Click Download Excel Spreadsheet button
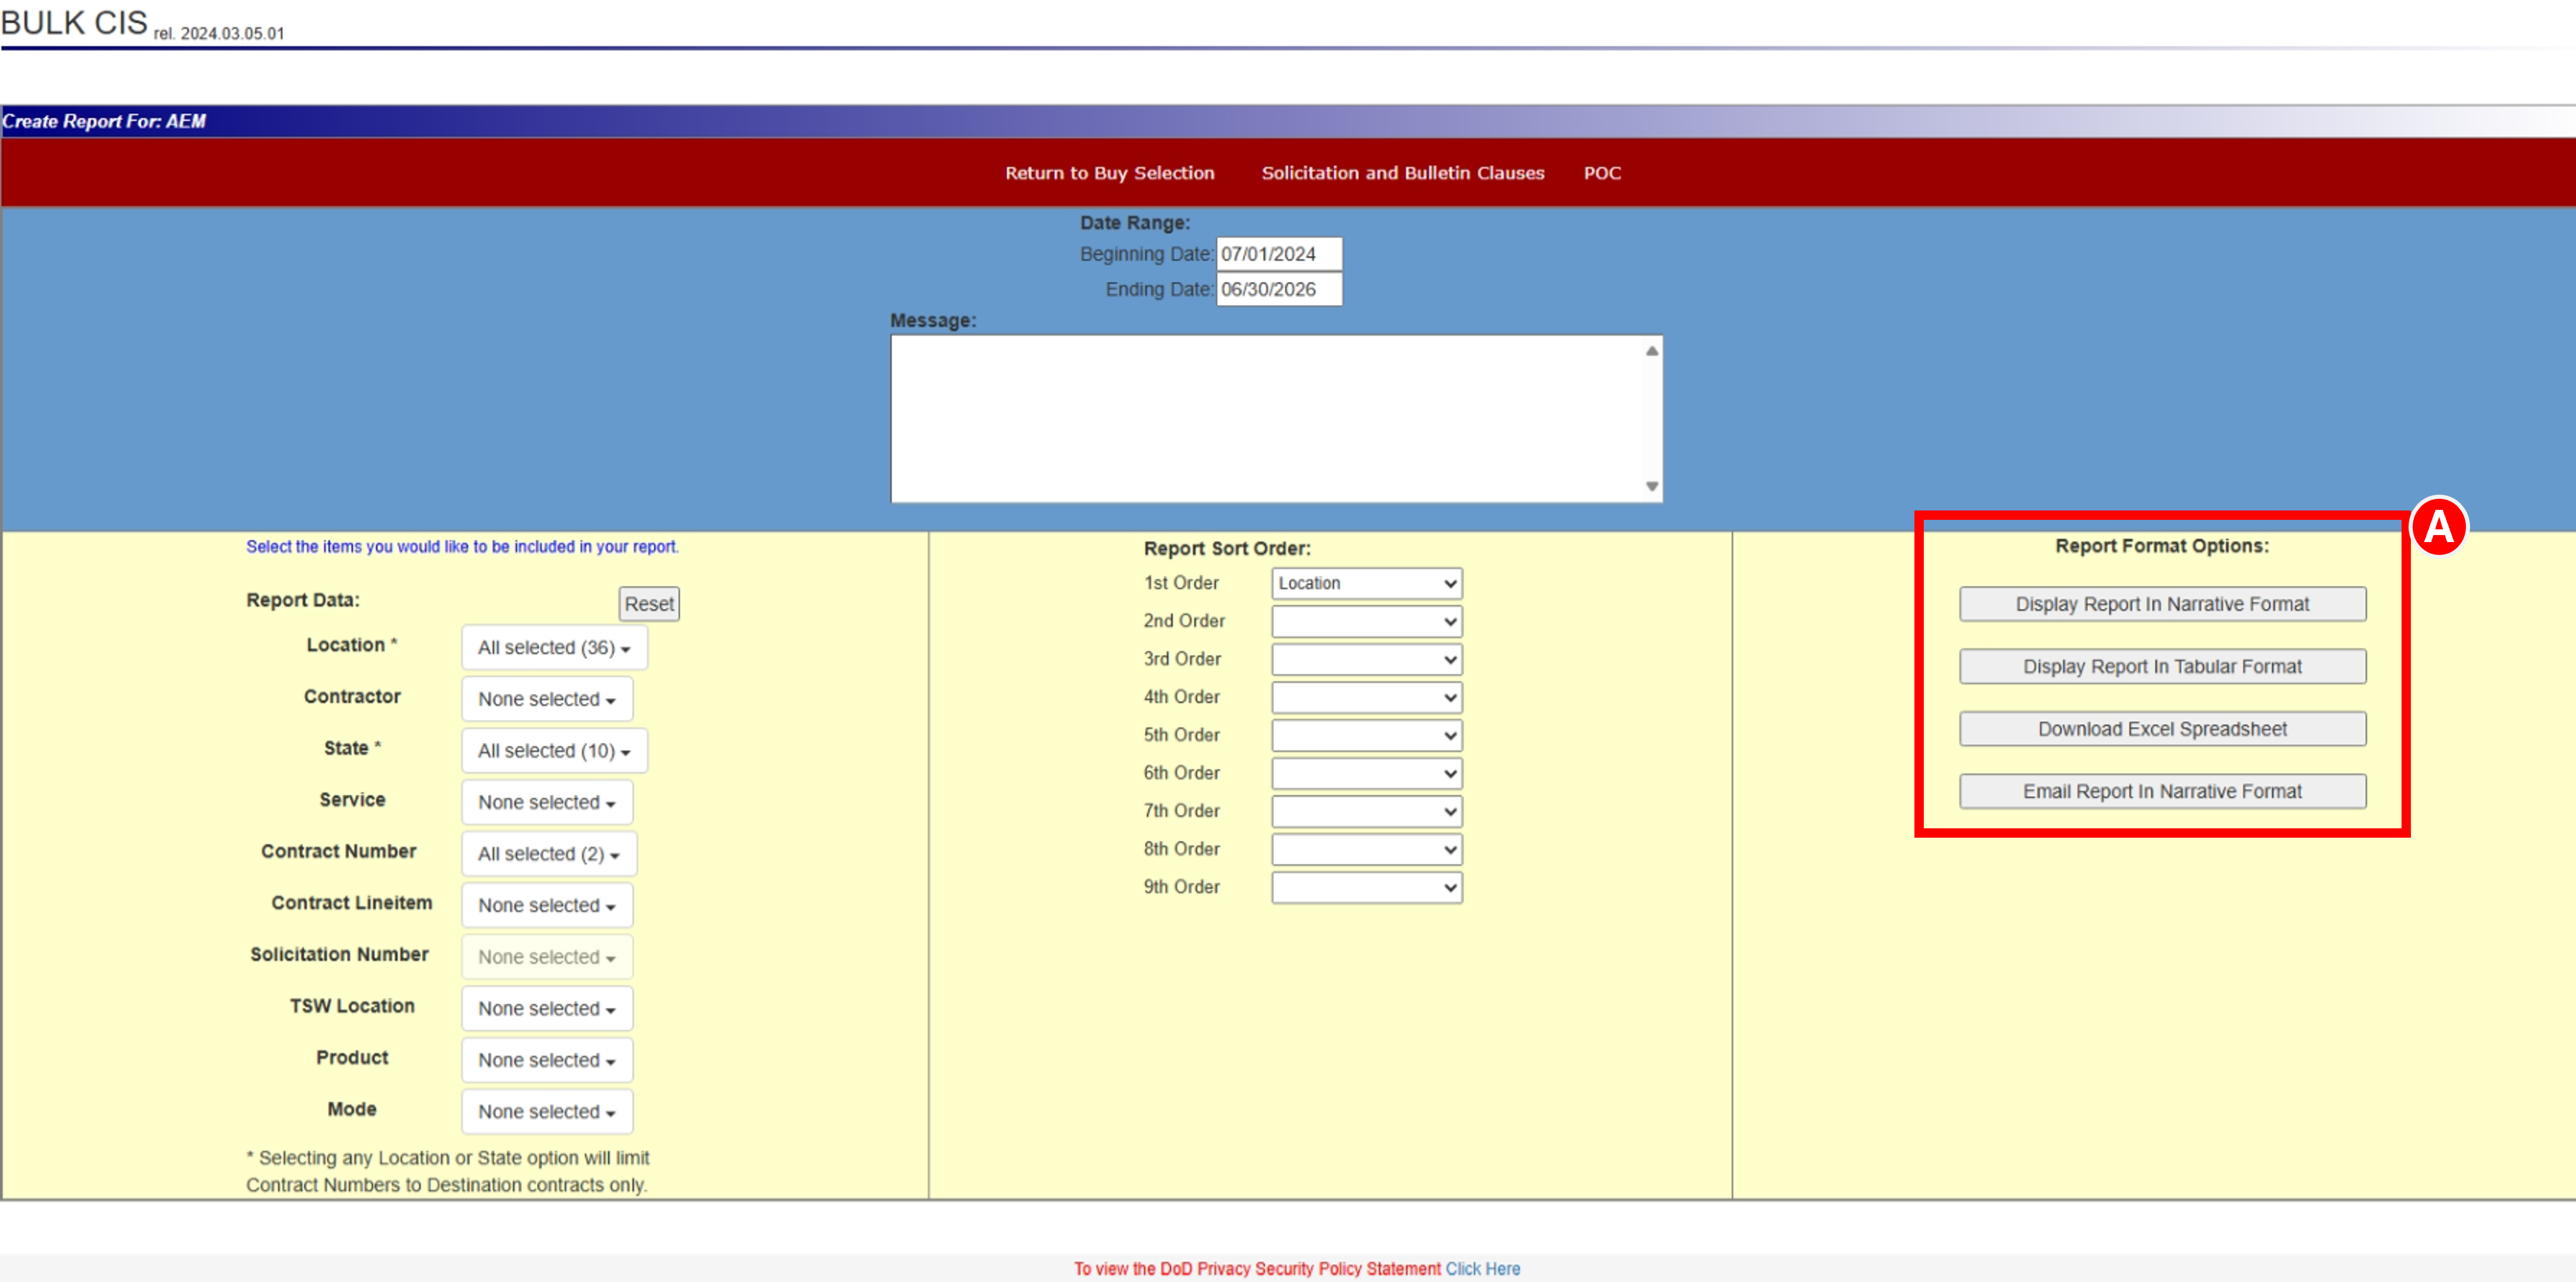 pos(2162,729)
